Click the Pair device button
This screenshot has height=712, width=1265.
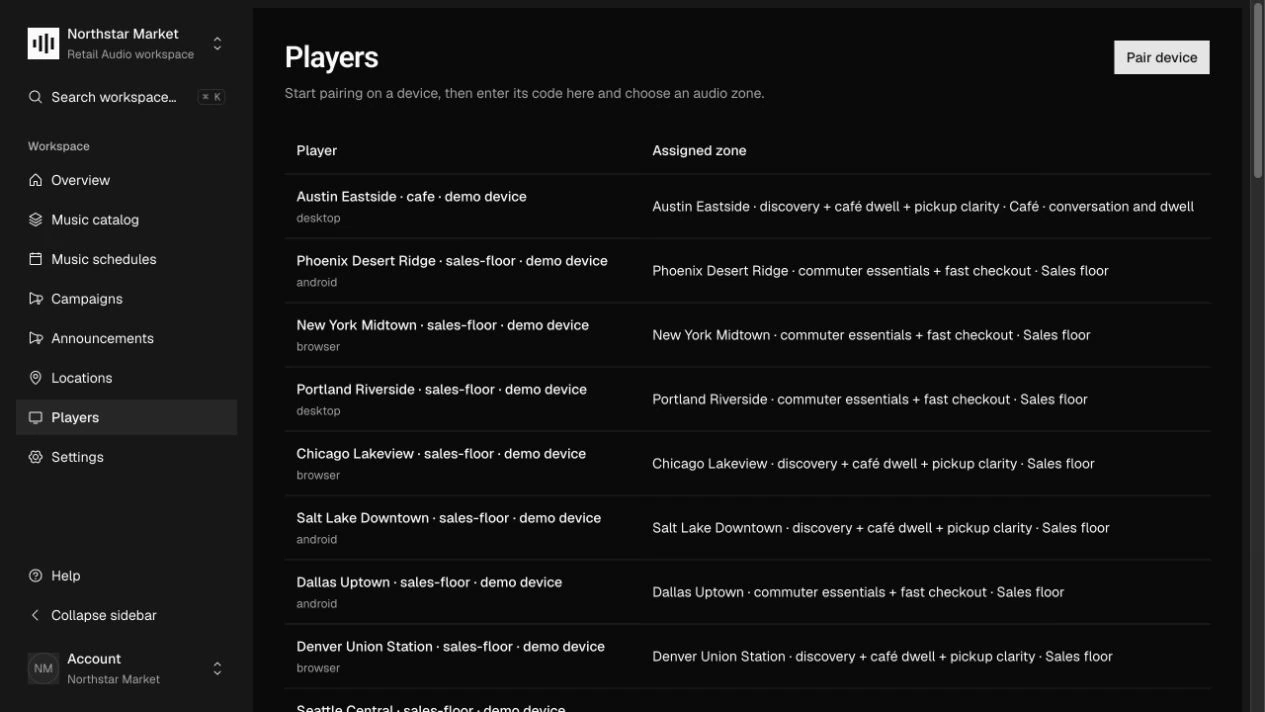click(1162, 57)
